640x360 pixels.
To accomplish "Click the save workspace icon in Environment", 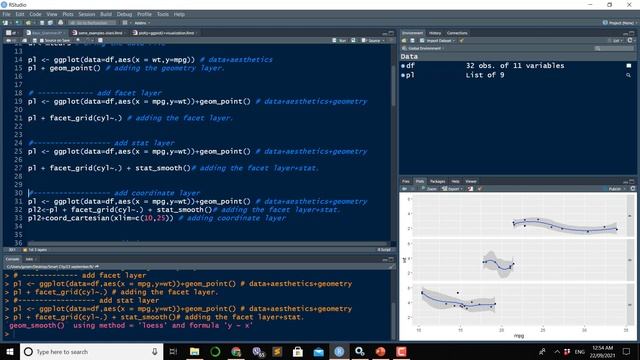I will click(x=412, y=40).
